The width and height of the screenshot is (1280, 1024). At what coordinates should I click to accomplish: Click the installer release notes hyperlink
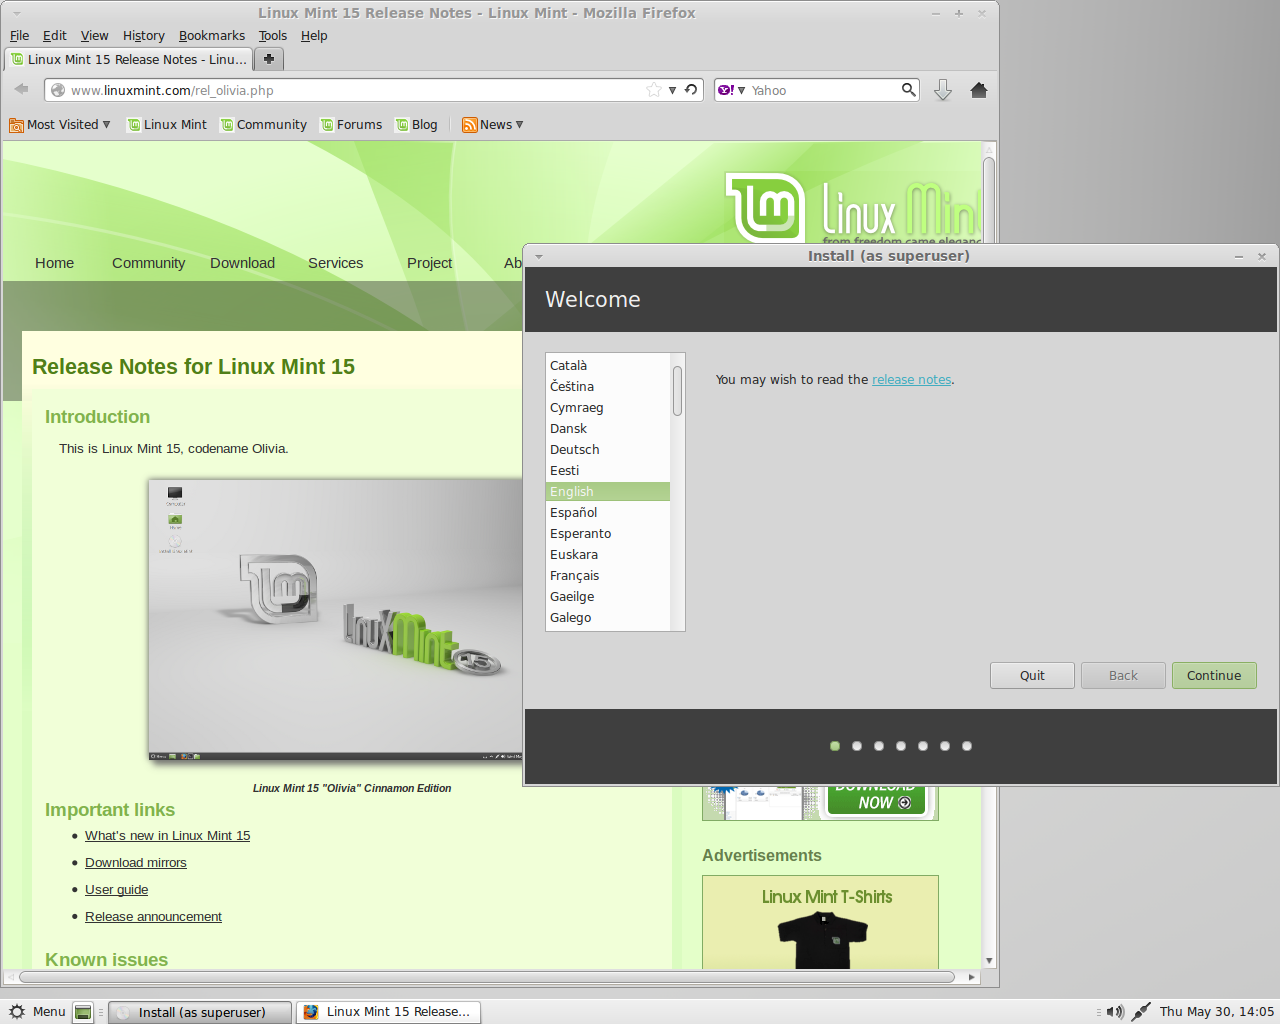pyautogui.click(x=911, y=380)
